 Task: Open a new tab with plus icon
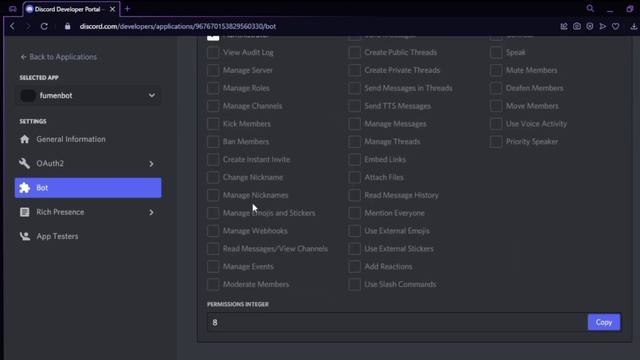click(x=127, y=9)
